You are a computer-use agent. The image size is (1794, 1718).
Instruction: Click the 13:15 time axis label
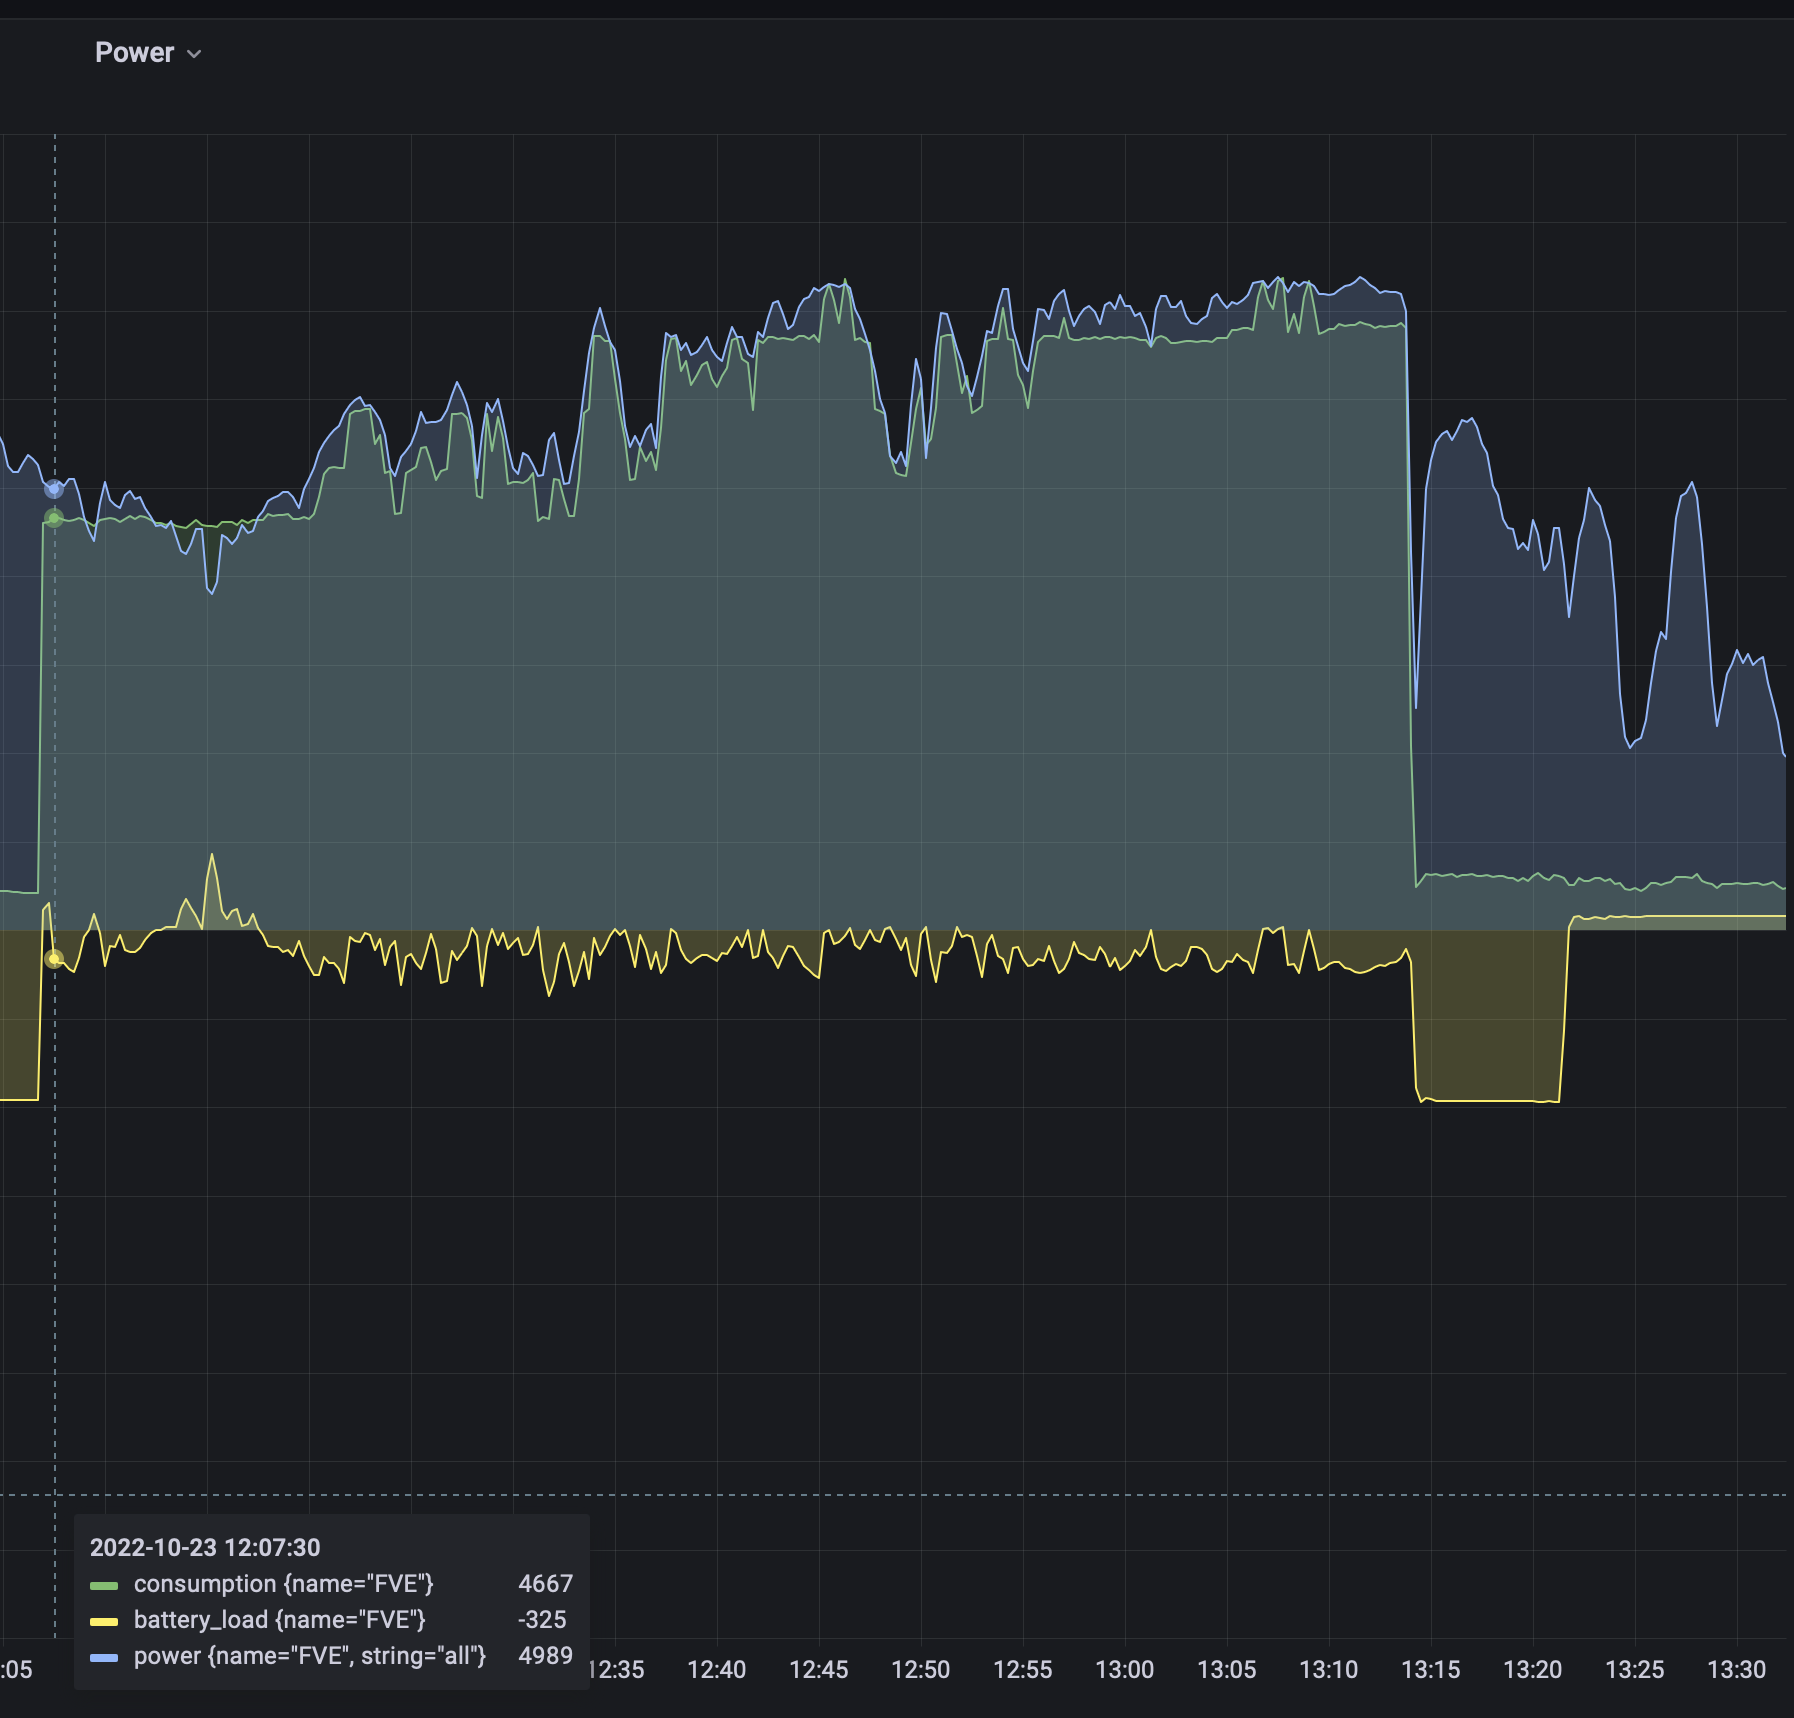(x=1431, y=1670)
